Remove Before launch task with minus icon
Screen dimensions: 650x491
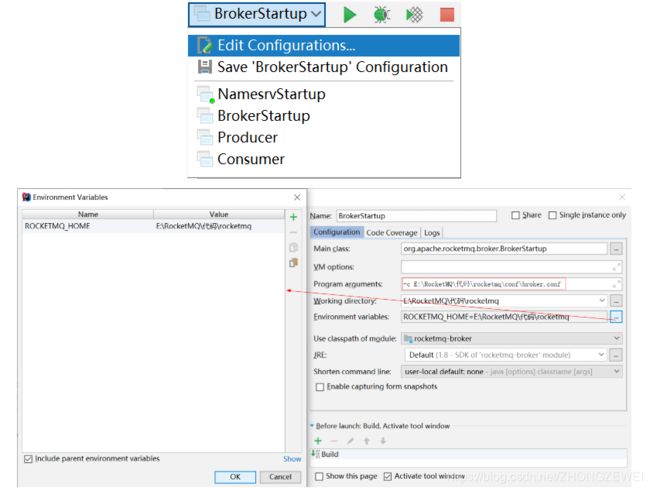334,441
